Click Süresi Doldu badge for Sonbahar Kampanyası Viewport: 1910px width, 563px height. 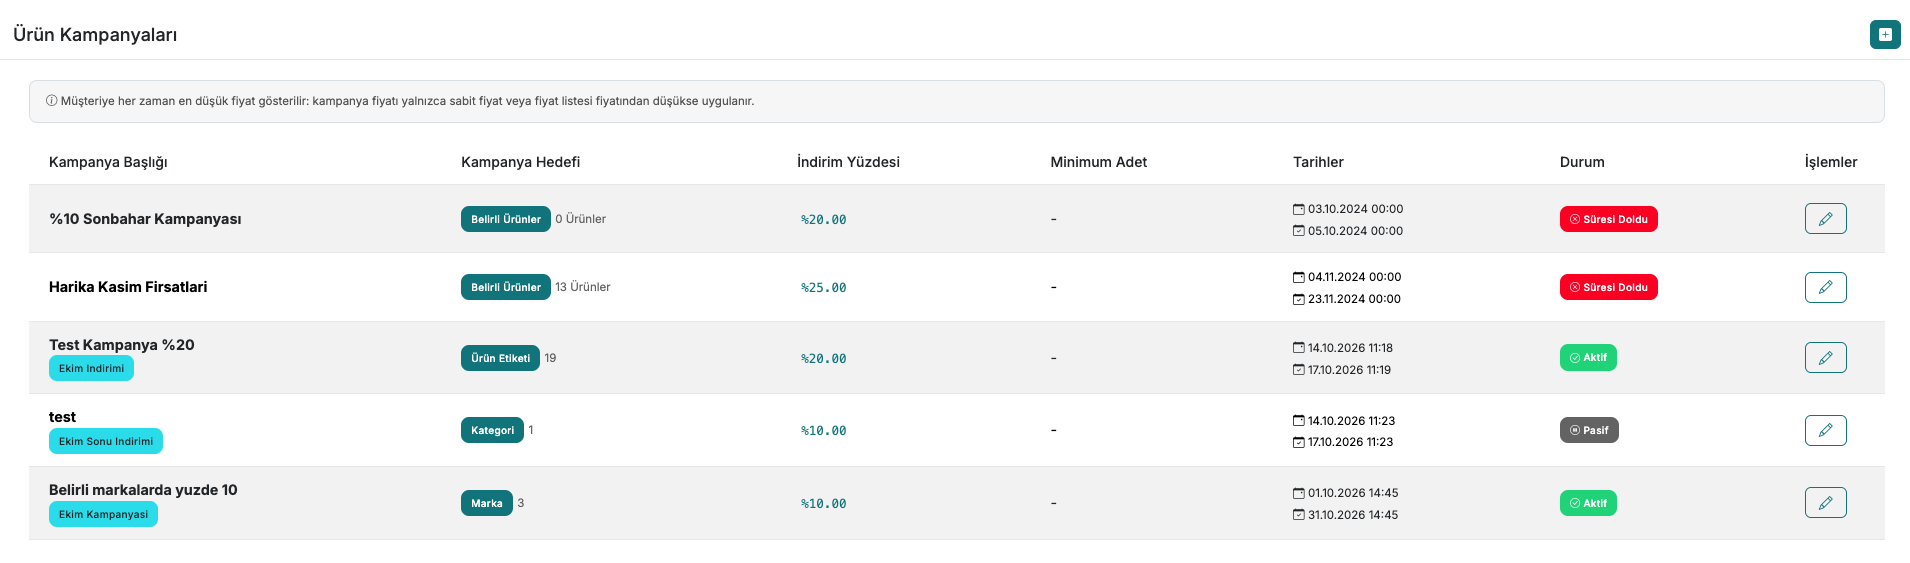(1608, 219)
